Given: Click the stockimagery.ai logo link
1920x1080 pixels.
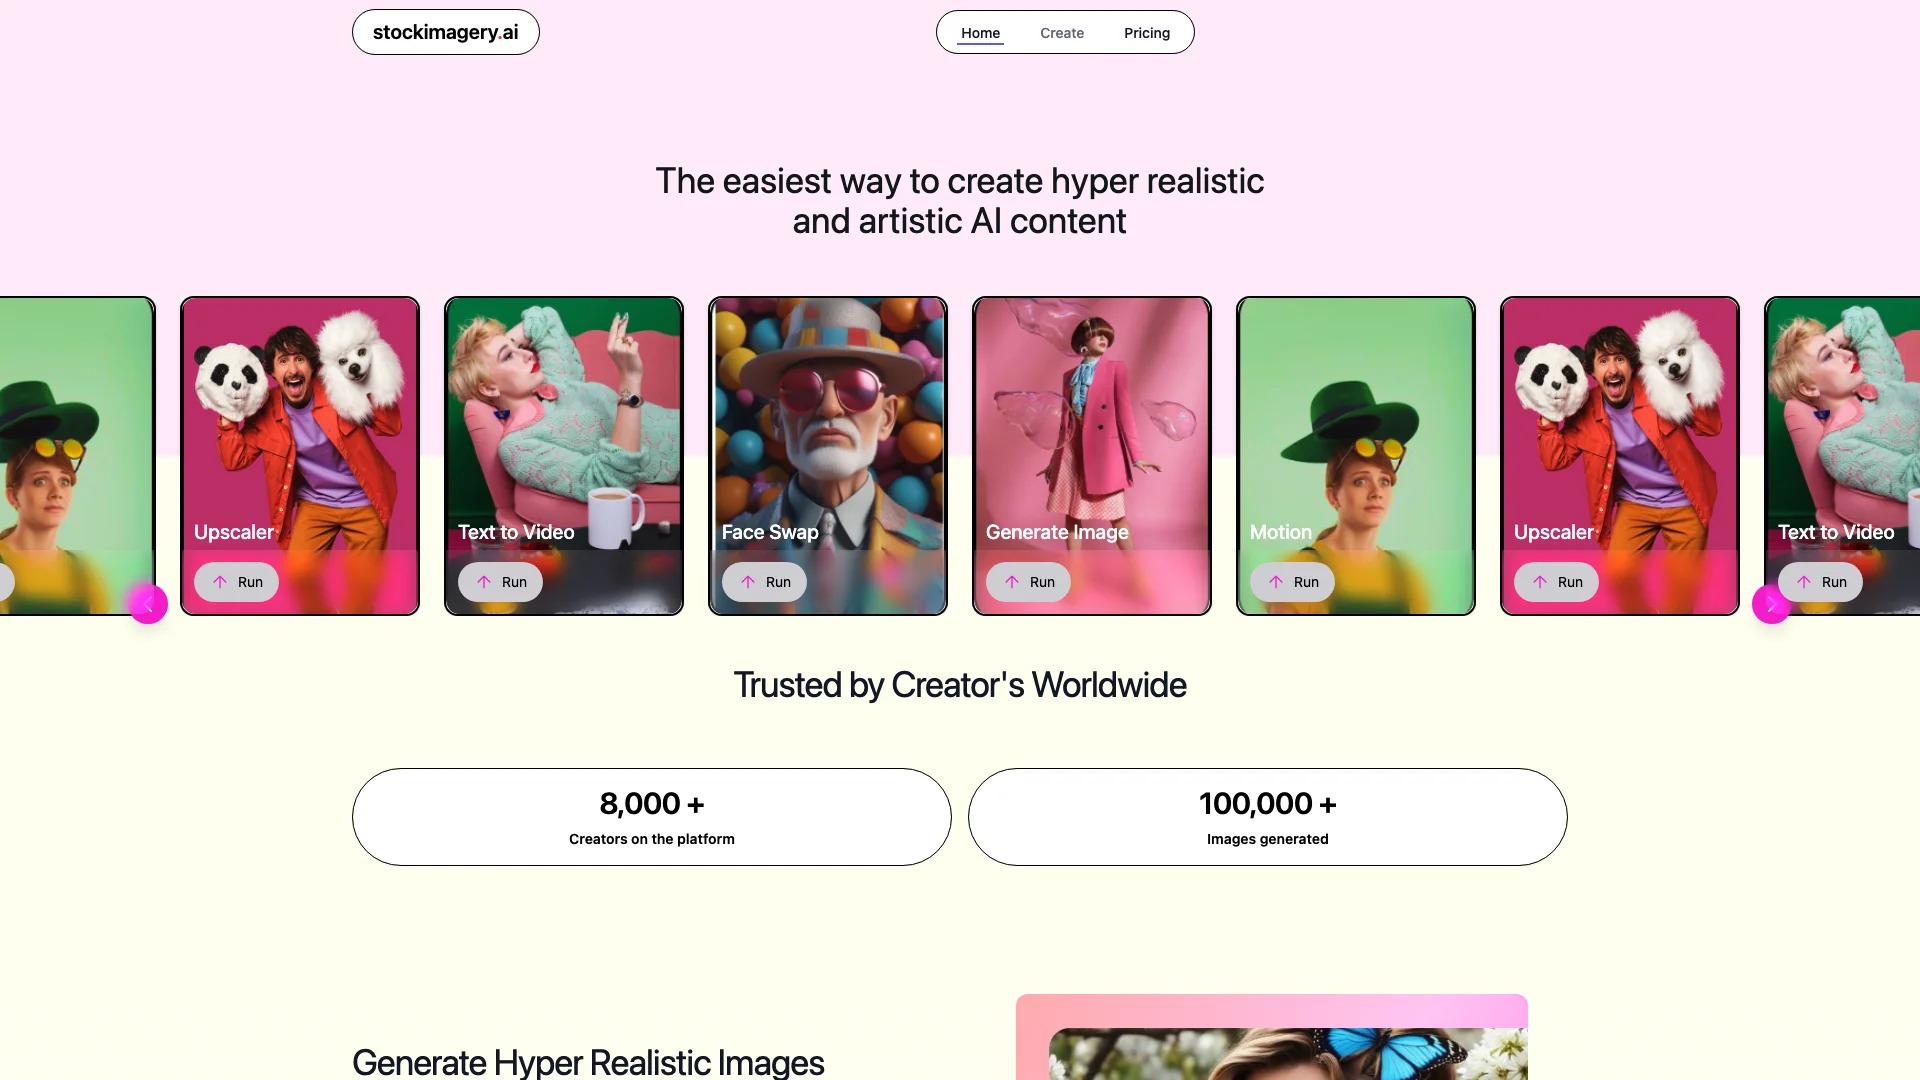Looking at the screenshot, I should click(446, 32).
